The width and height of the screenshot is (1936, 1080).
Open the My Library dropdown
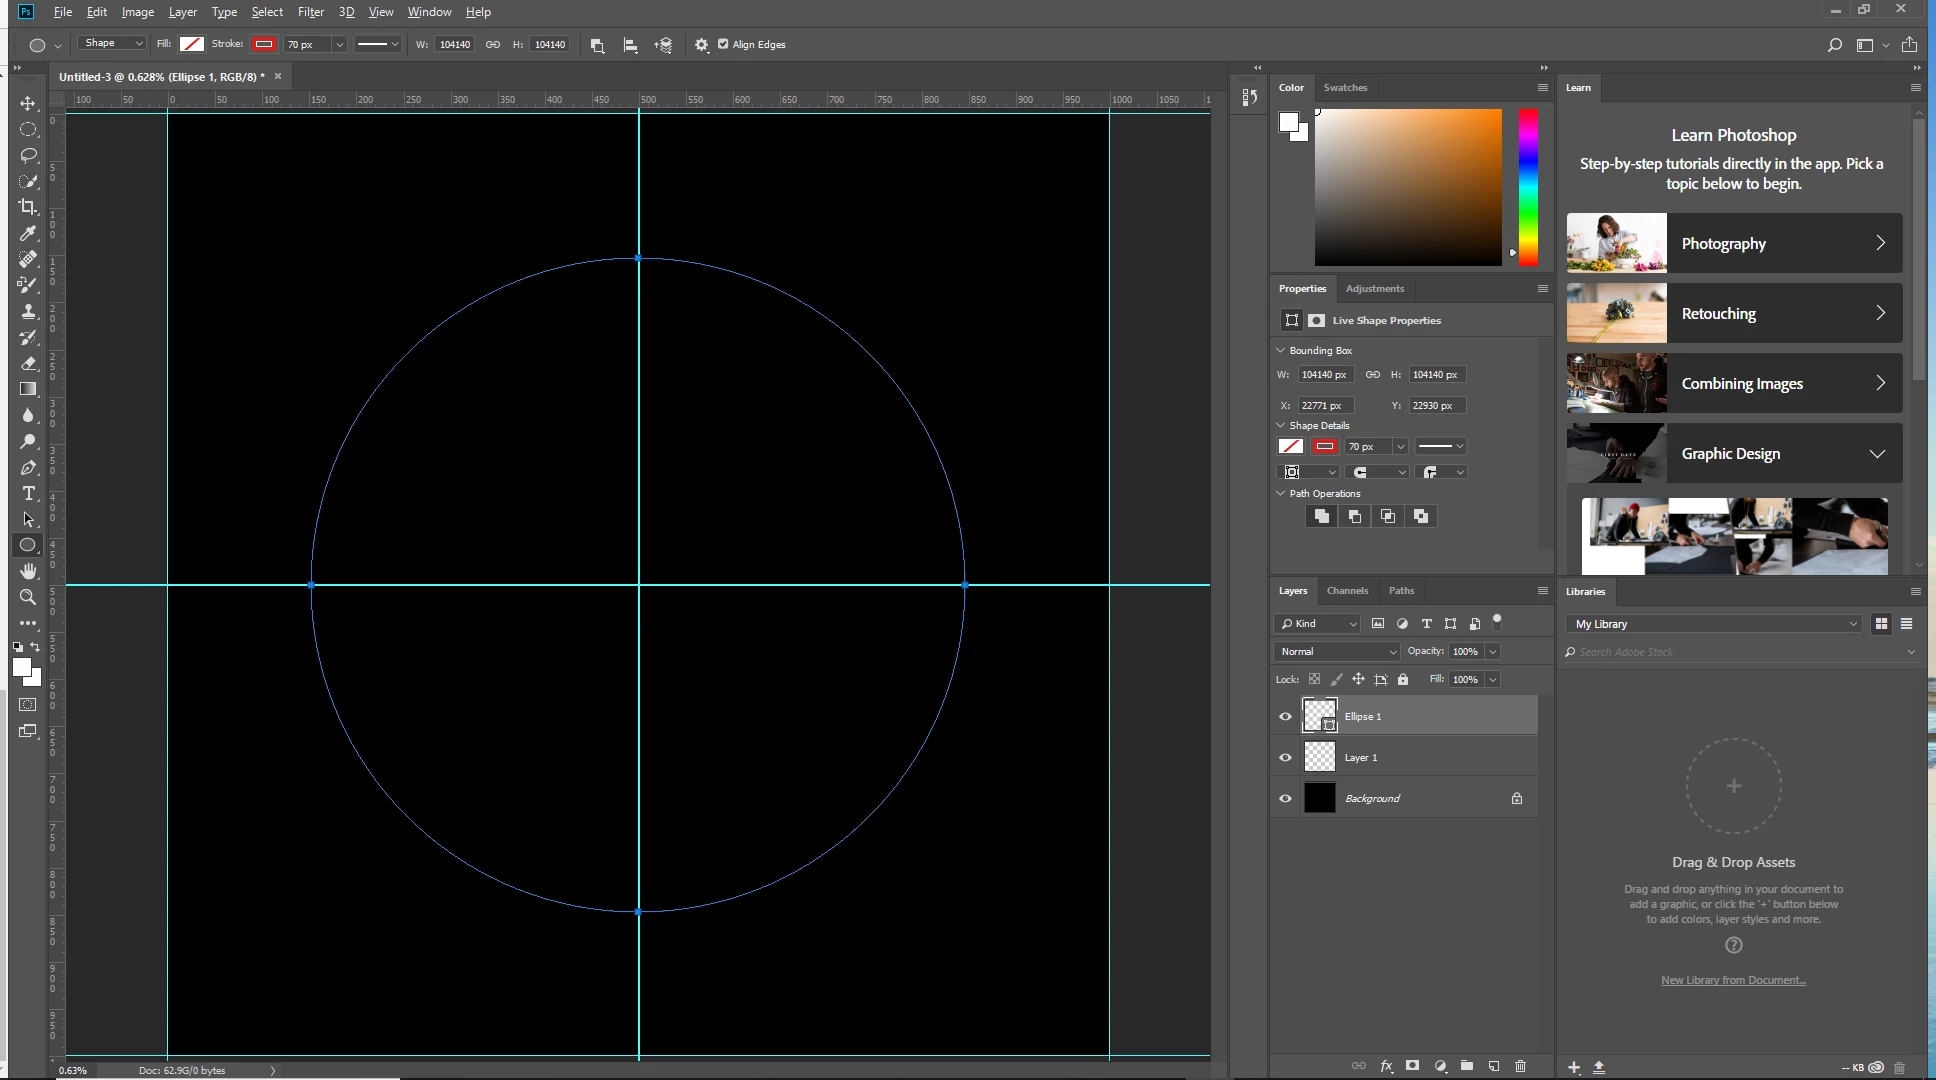pyautogui.click(x=1715, y=624)
